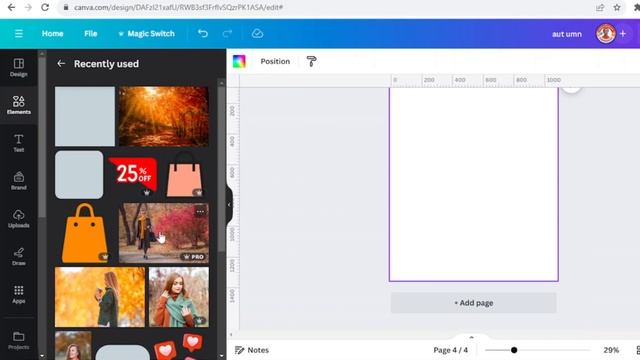Screen dimensions: 640x360
Task: Reload the browser page
Action: (45, 7)
